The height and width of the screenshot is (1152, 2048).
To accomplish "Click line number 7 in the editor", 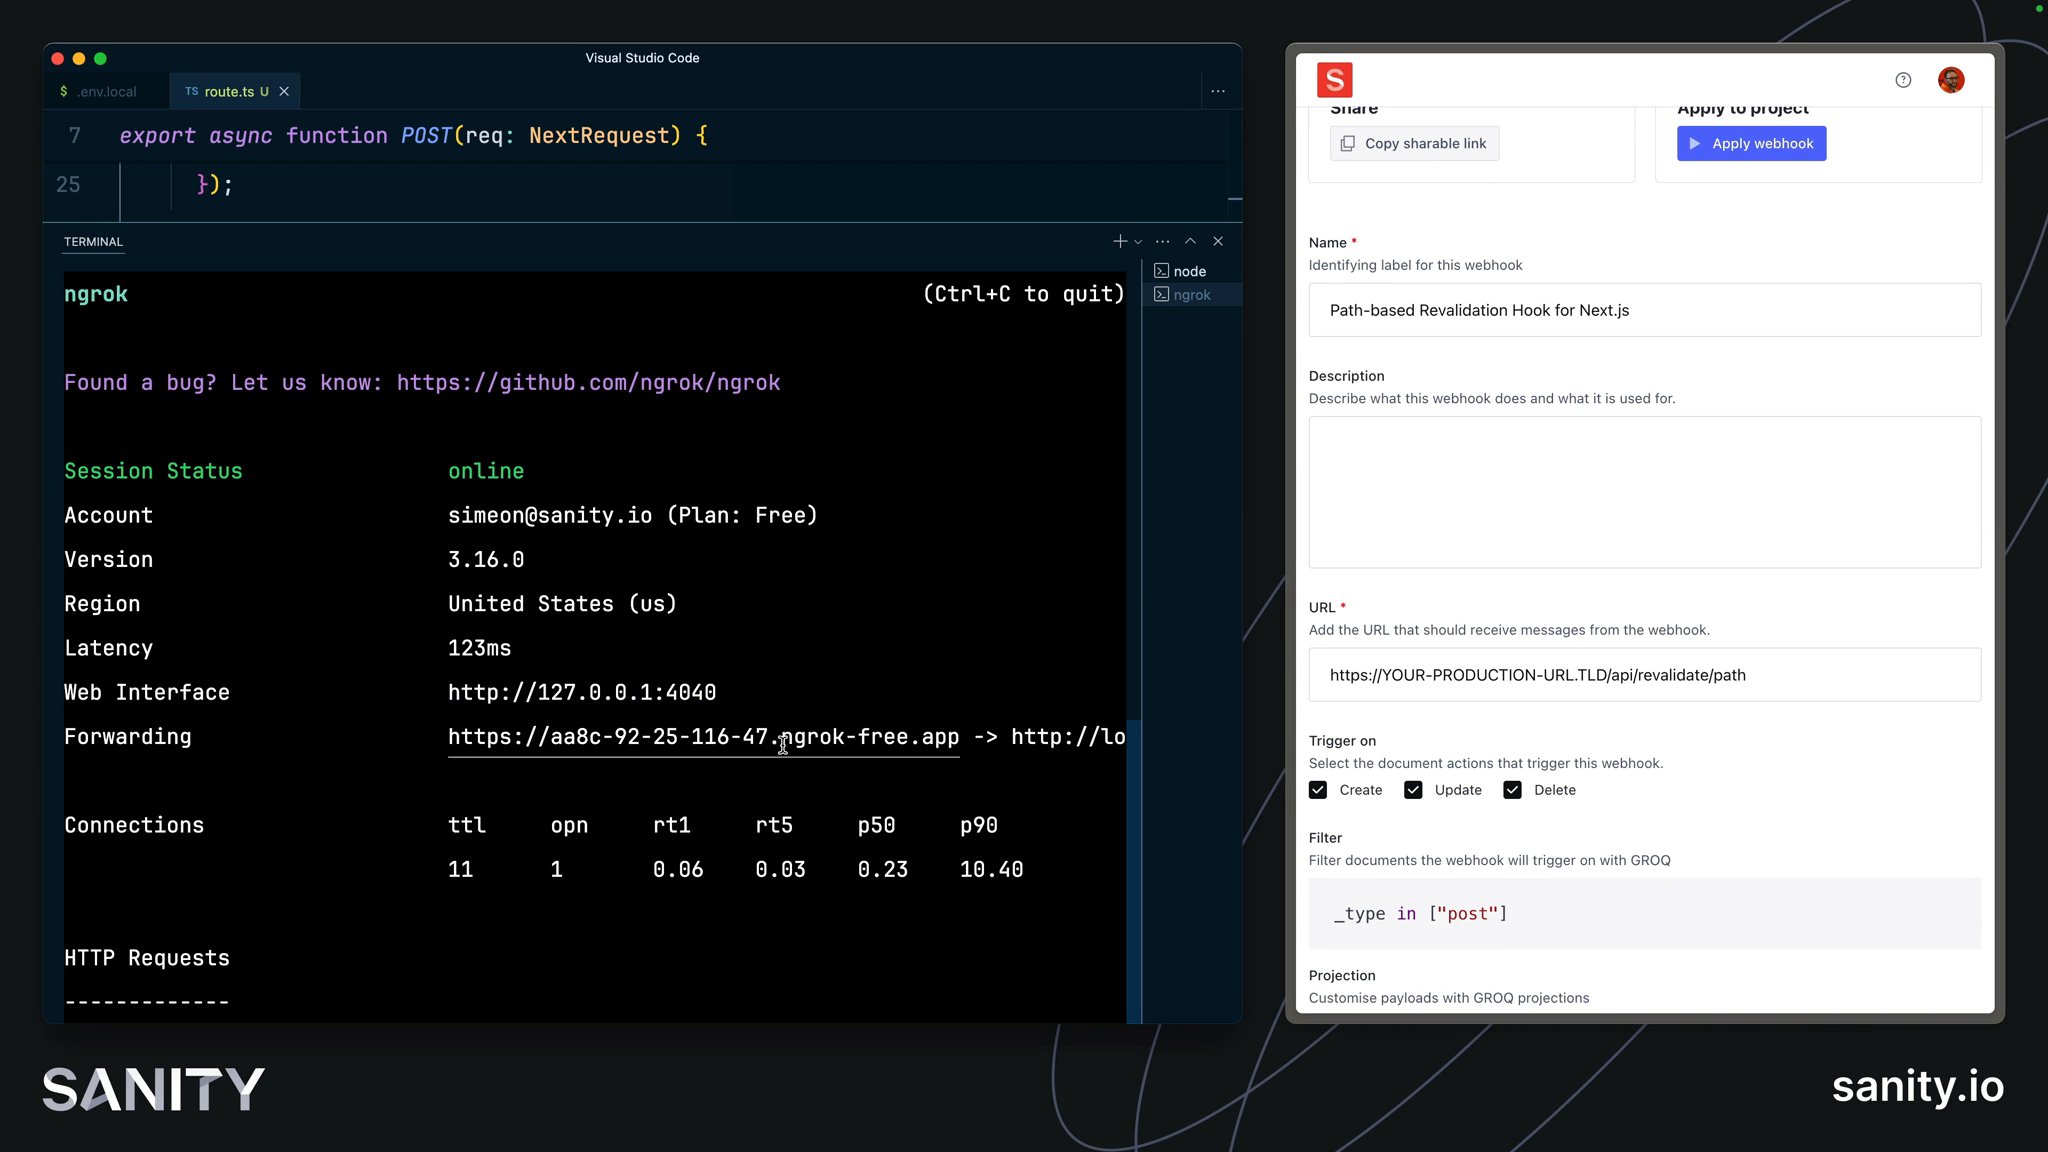I will tap(75, 136).
